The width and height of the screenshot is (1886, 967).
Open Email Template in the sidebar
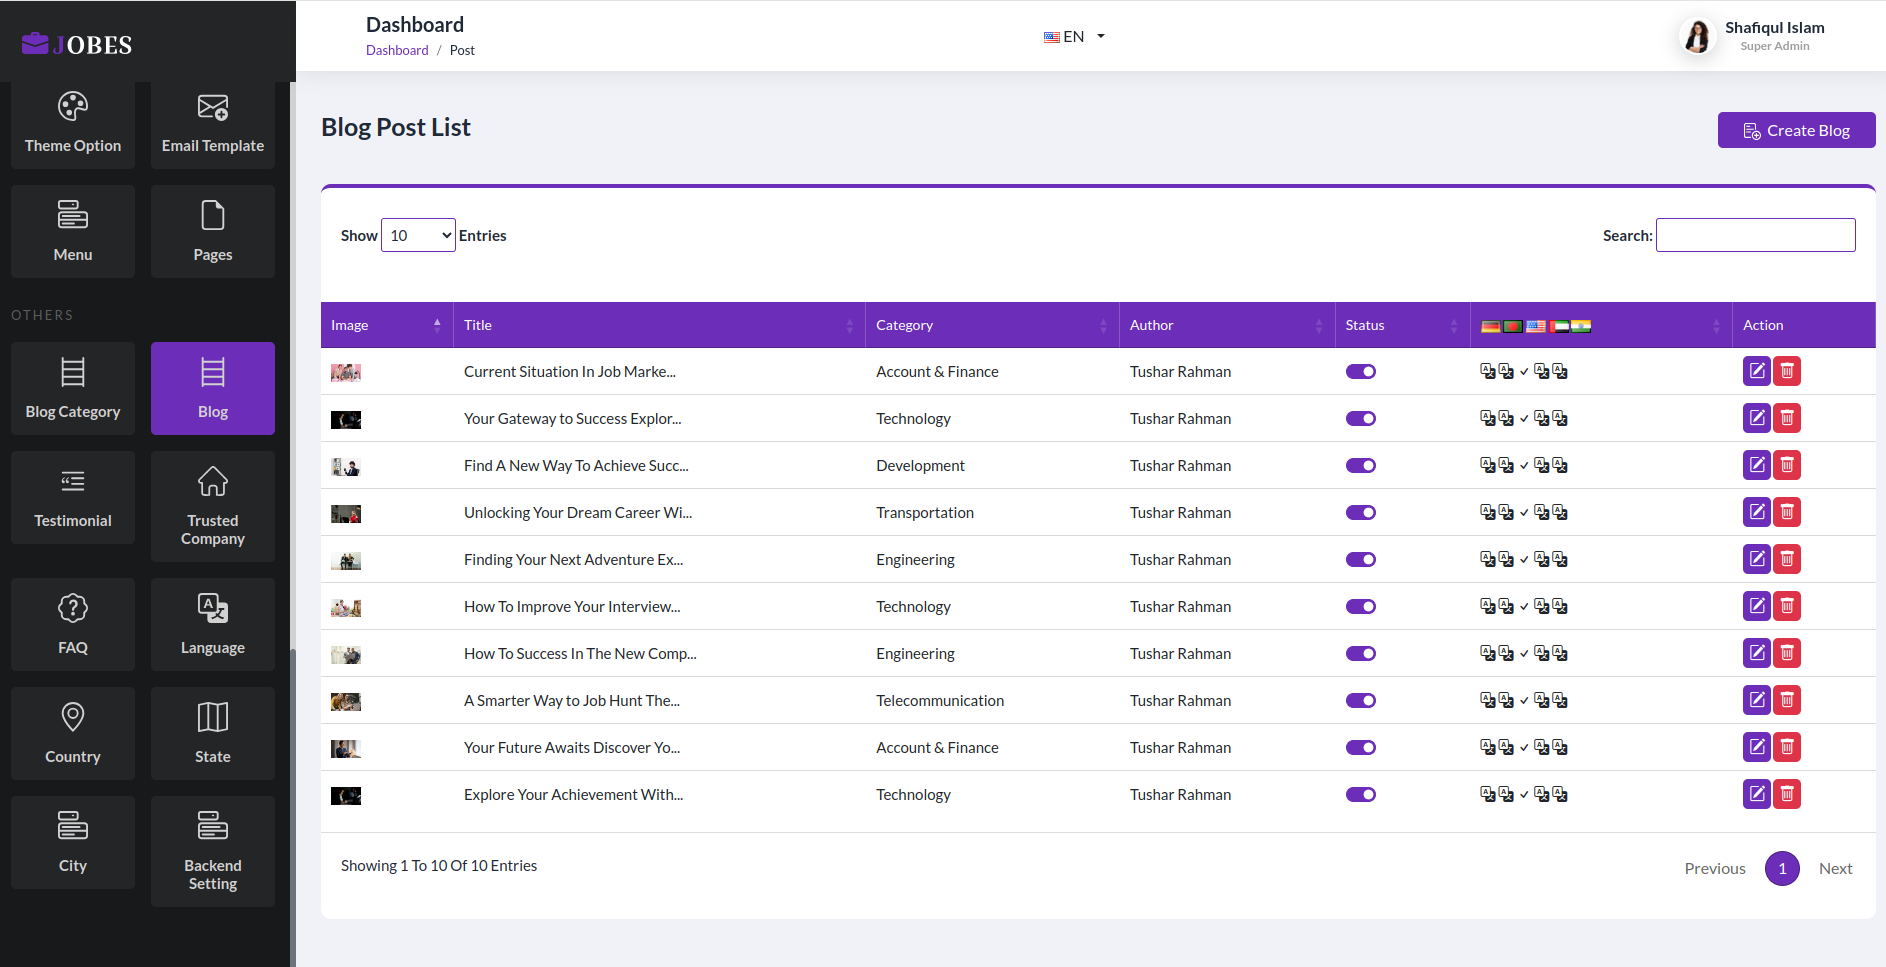coord(213,124)
